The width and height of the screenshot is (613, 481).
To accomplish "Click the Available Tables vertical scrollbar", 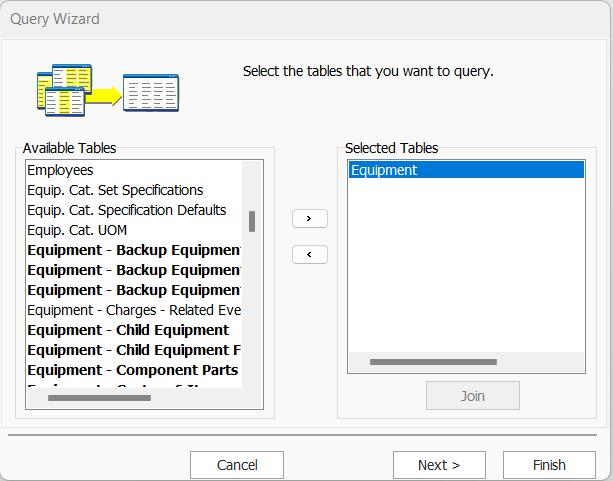I will pyautogui.click(x=252, y=222).
